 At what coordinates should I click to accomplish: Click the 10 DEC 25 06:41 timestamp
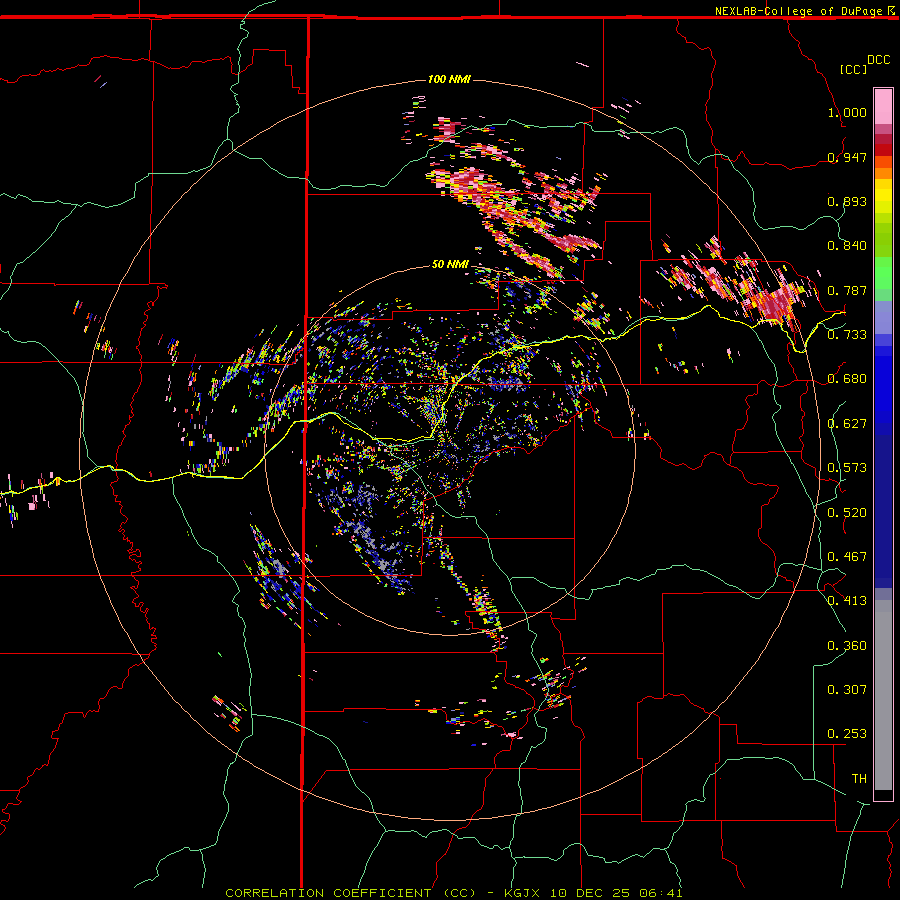[616, 893]
